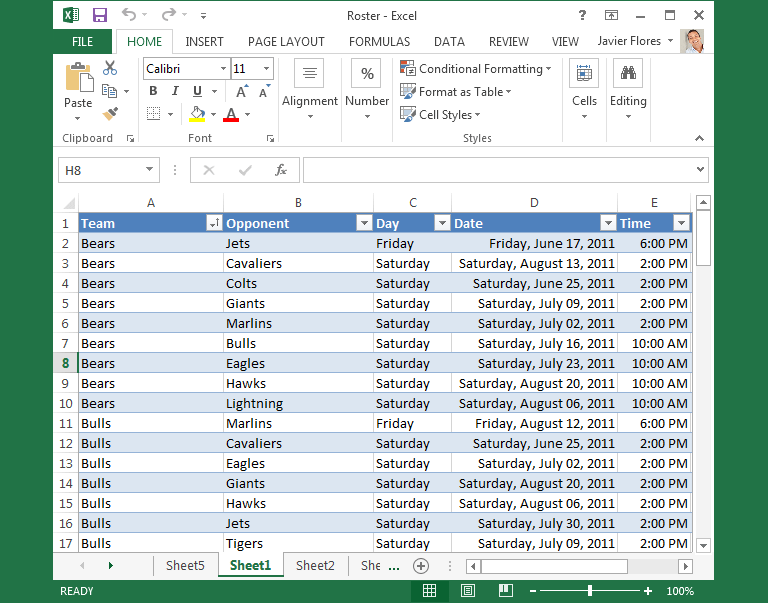This screenshot has width=768, height=603.
Task: Select the Sheet5 worksheet tab
Action: coord(185,566)
